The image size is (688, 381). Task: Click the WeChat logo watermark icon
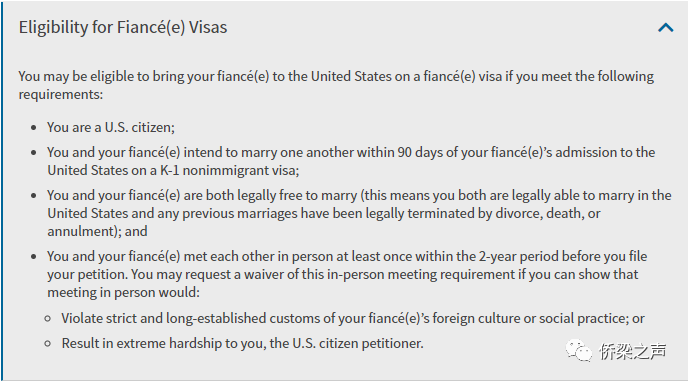579,351
